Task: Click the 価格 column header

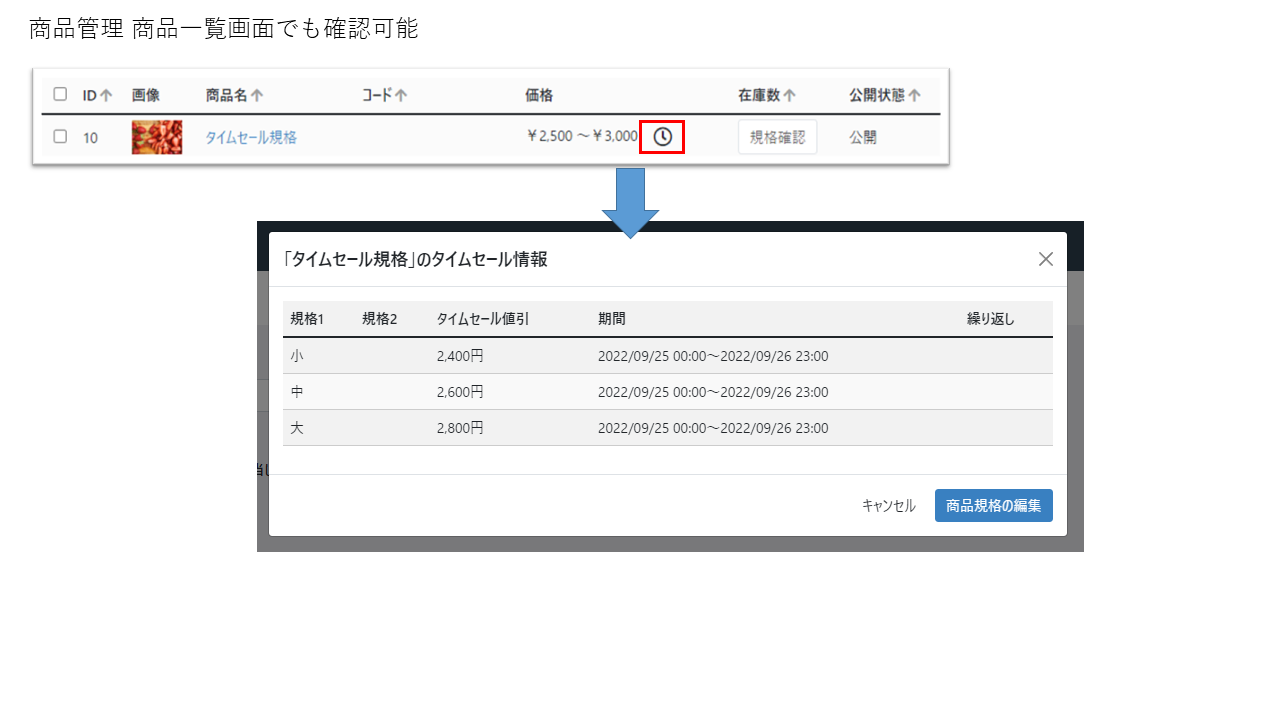Action: coord(539,96)
